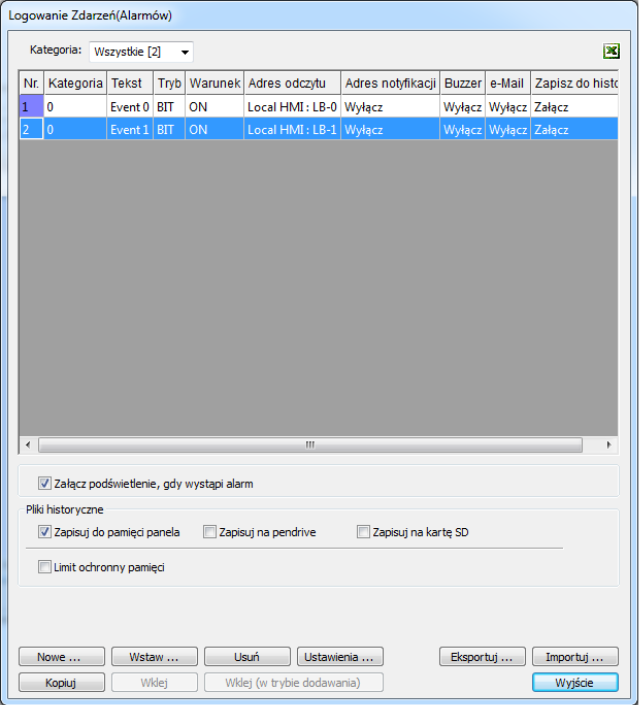Click BIT mode cell in Event 0 row
This screenshot has width=639, height=705.
(169, 107)
